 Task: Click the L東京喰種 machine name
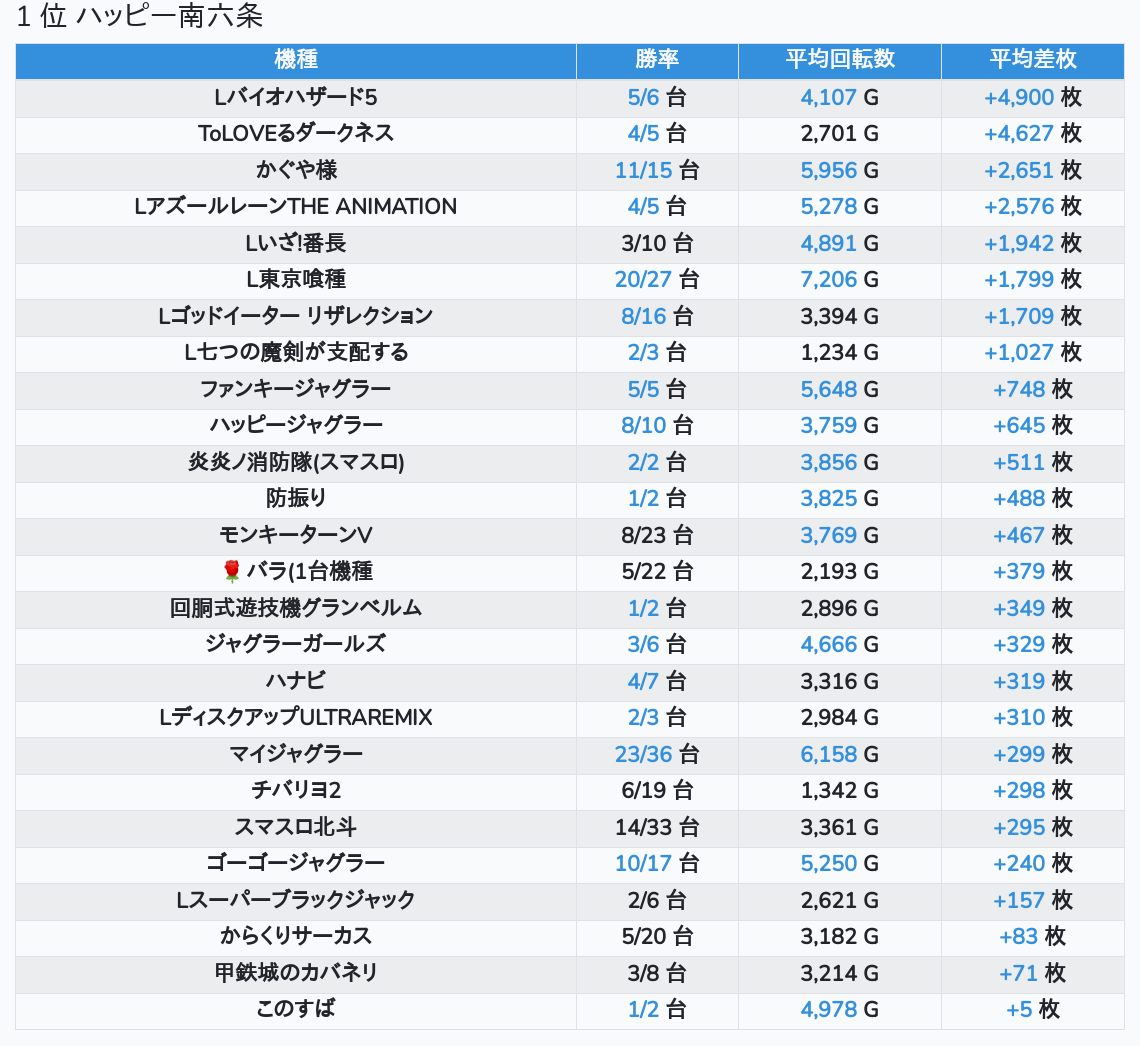(296, 279)
